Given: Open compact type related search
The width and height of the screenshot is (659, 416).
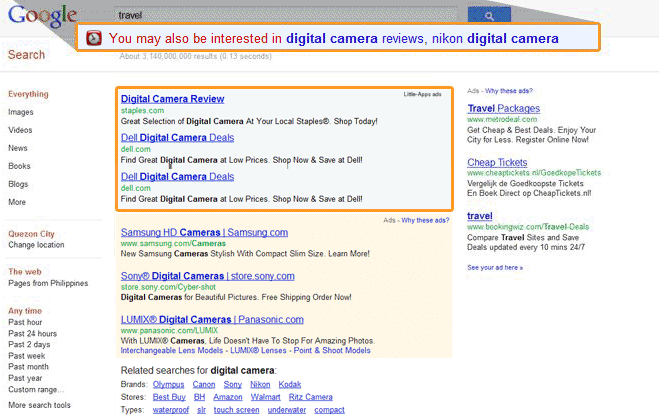Looking at the screenshot, I should [x=330, y=410].
